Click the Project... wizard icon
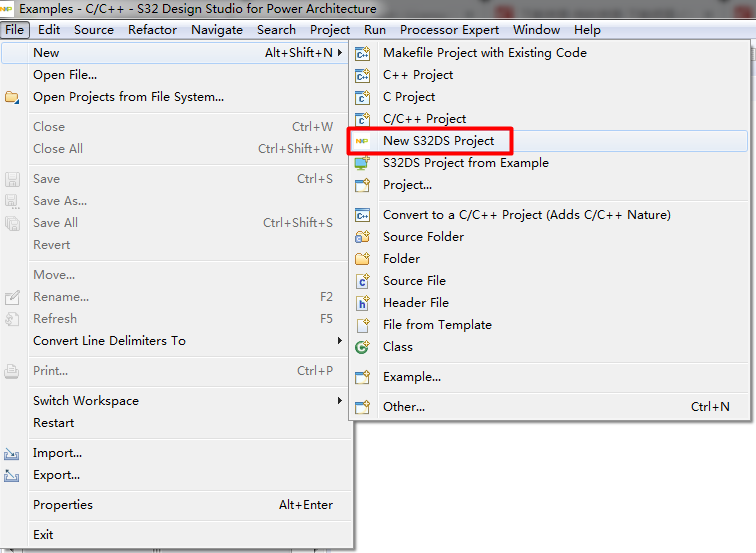756x553 pixels. click(363, 185)
